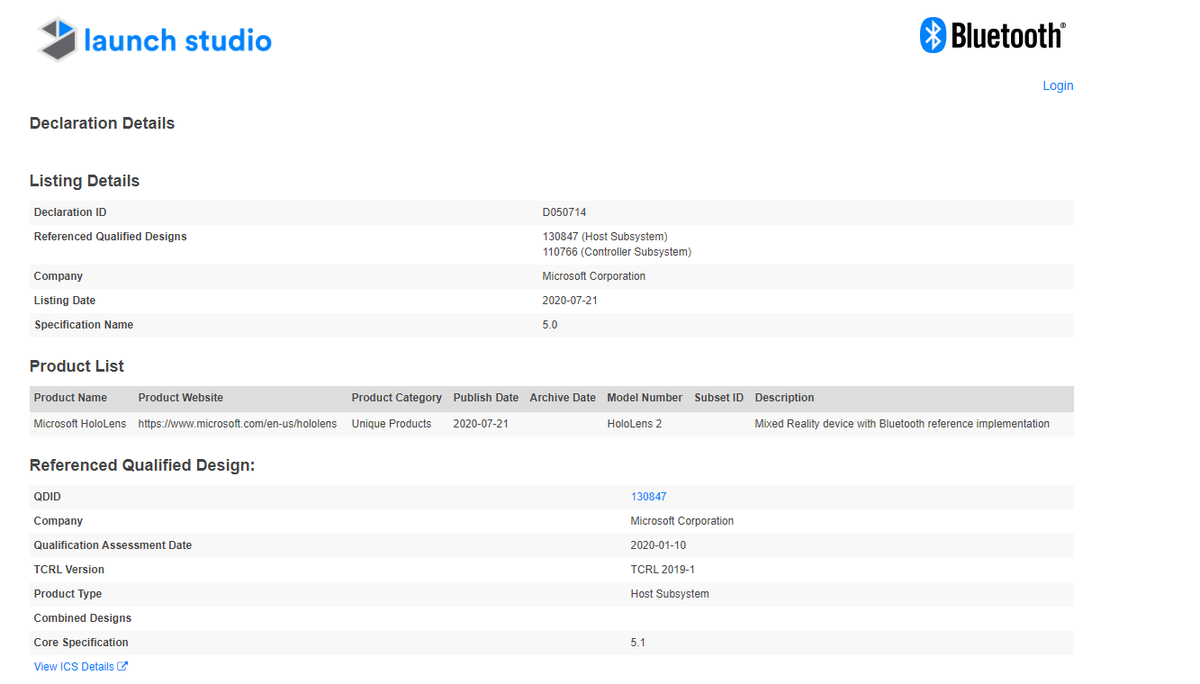Click the TCRL Version label
This screenshot has height=684, width=1200.
69,570
